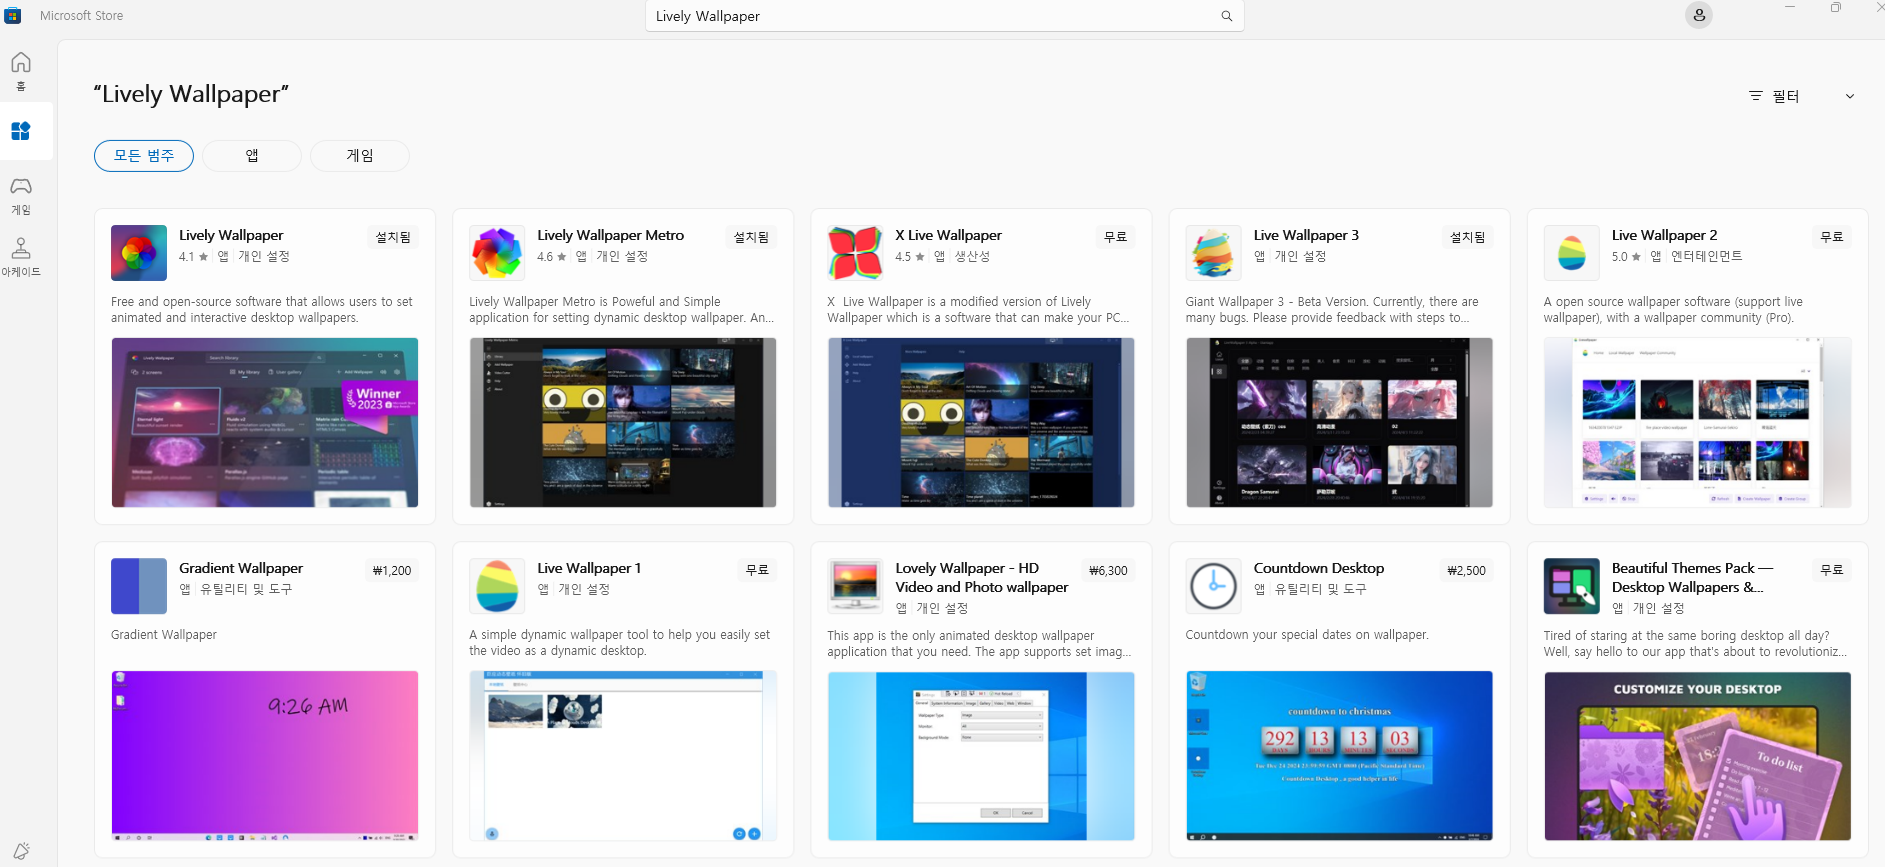1885x867 pixels.
Task: Open Live Wallpaper 1 screenshot thumbnail
Action: pyautogui.click(x=623, y=756)
